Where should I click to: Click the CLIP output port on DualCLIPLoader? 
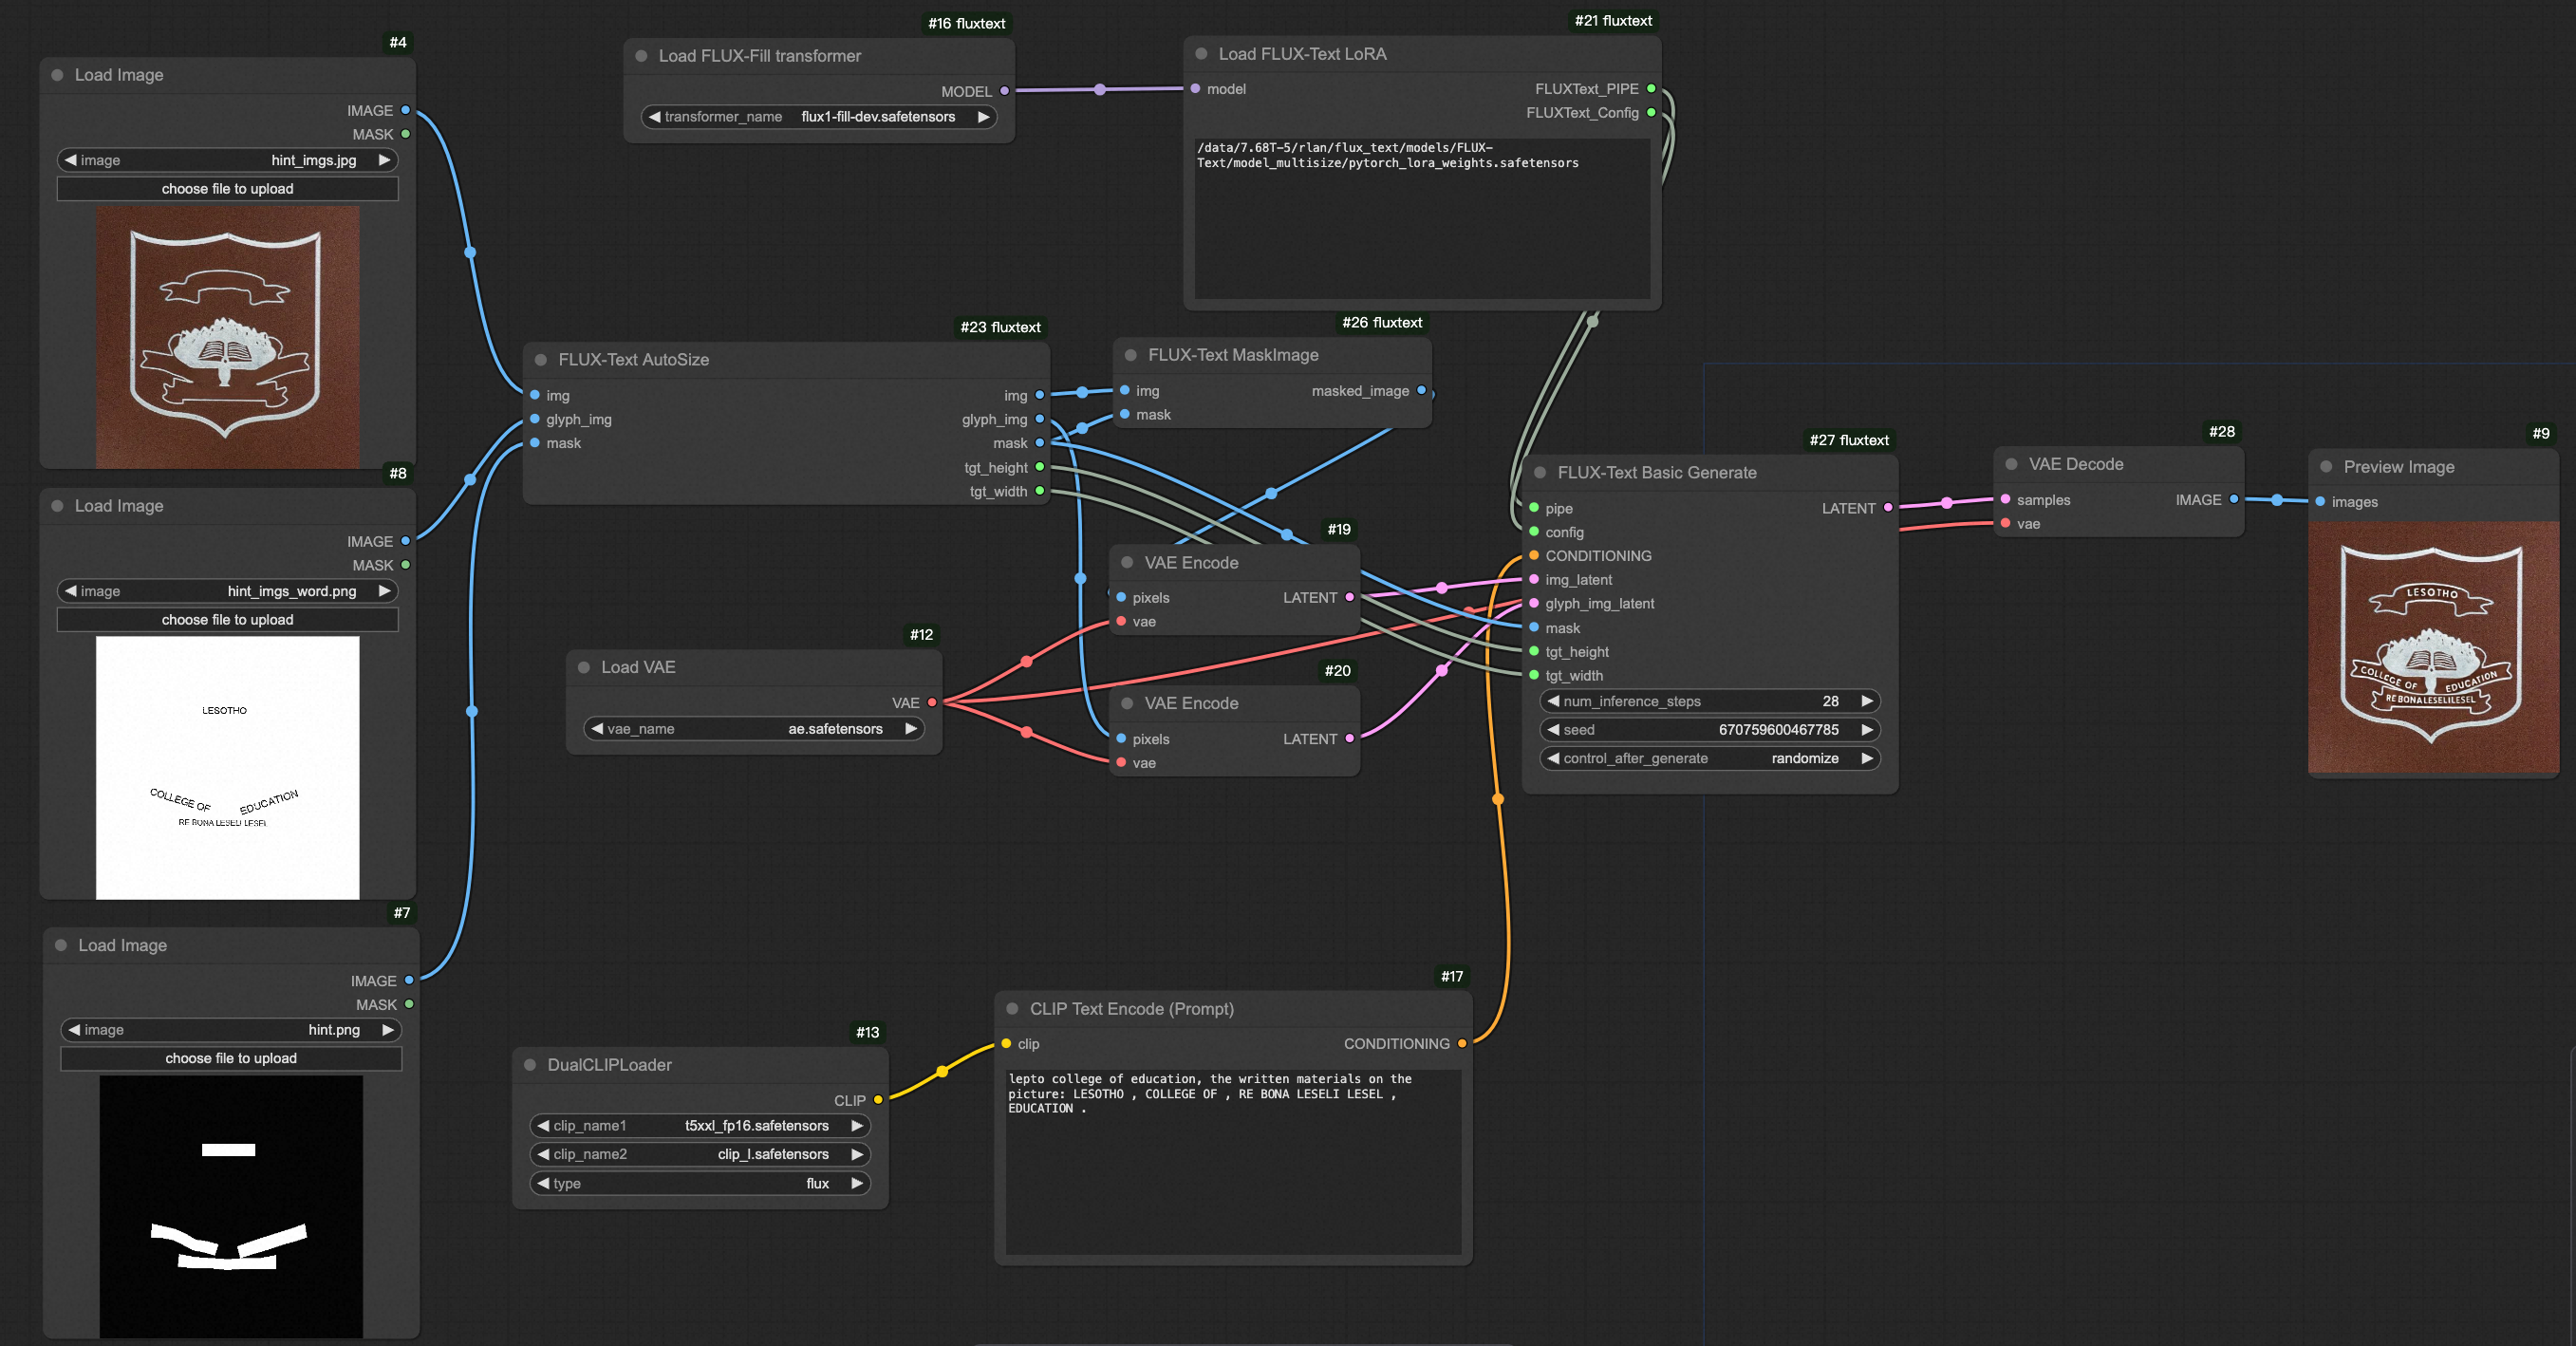coord(877,1100)
